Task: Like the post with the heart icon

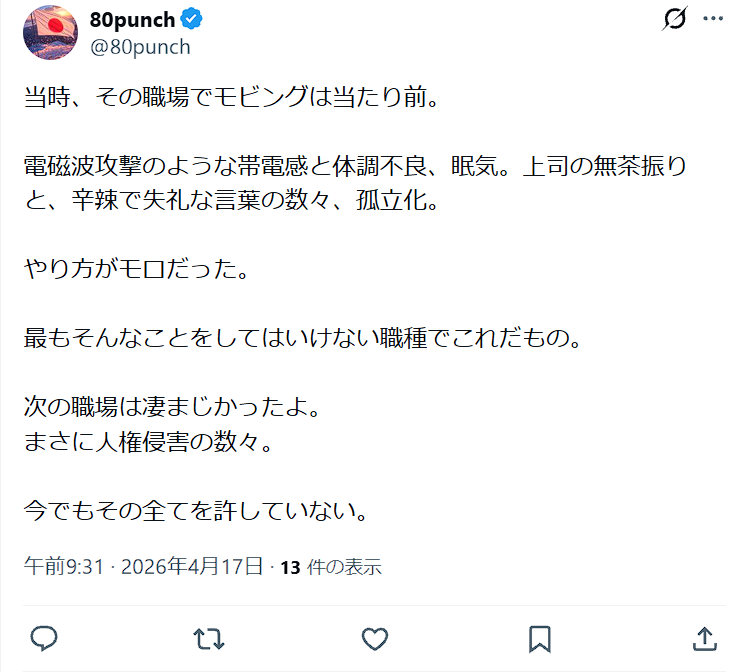Action: (x=374, y=637)
